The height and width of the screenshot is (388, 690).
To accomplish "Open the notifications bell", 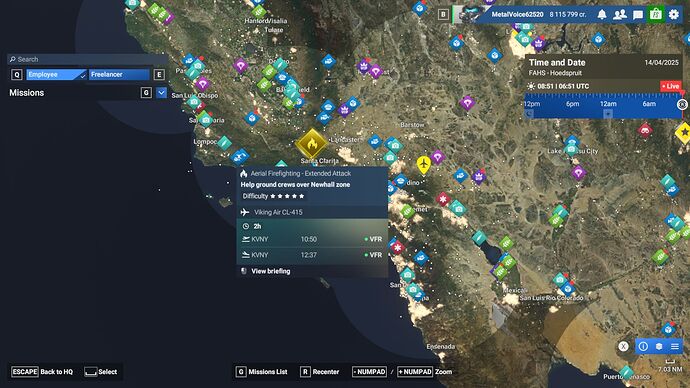I will (x=602, y=15).
